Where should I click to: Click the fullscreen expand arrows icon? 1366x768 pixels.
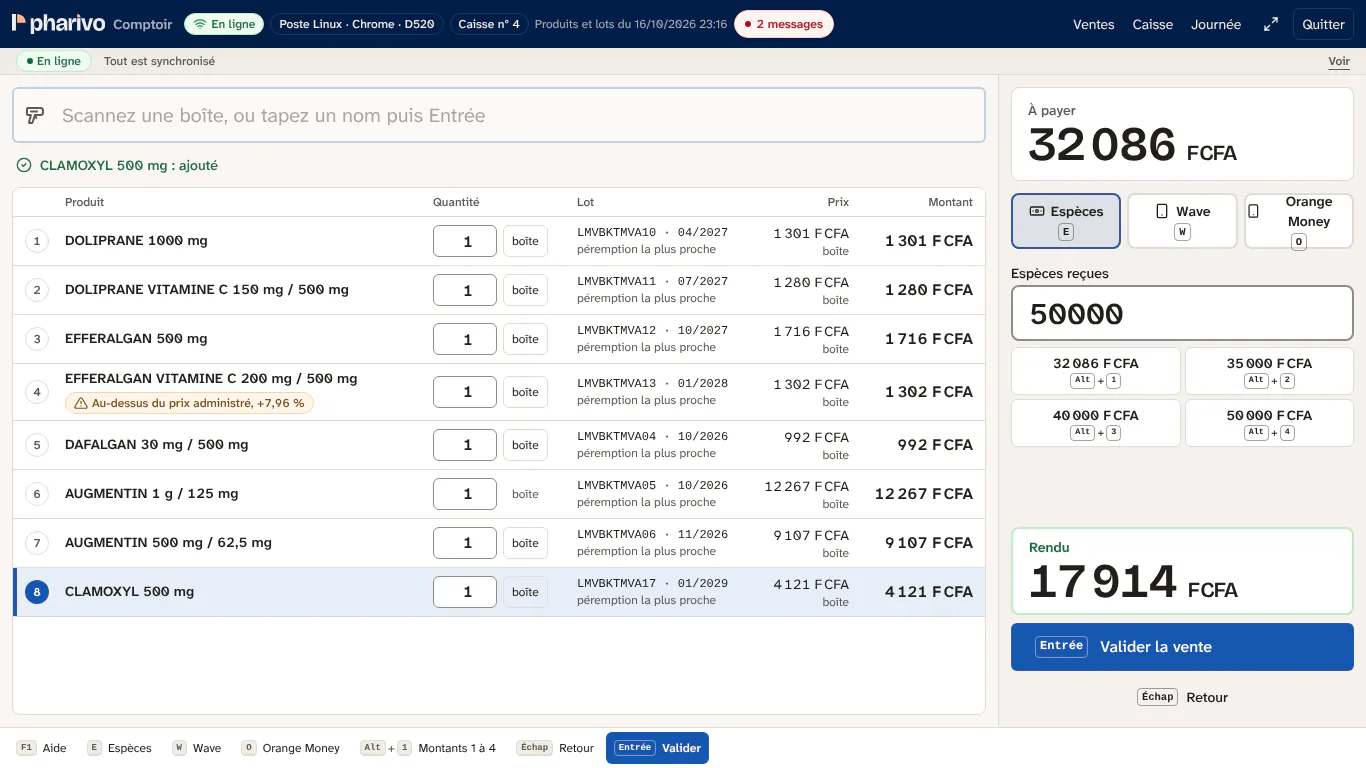click(x=1270, y=24)
